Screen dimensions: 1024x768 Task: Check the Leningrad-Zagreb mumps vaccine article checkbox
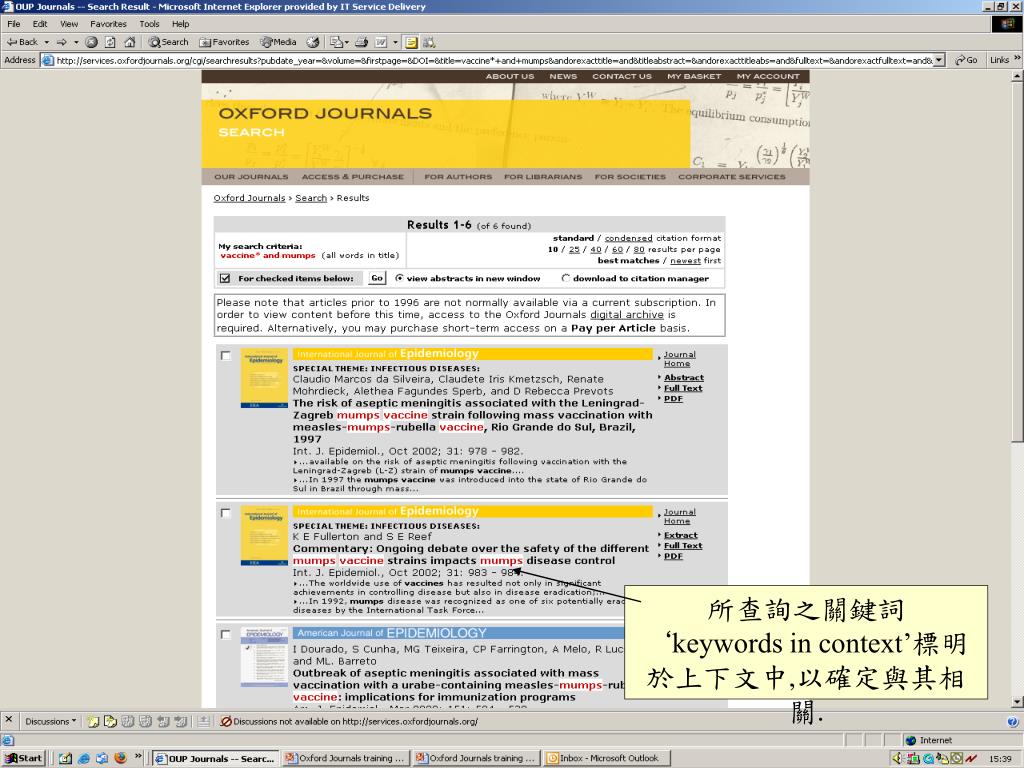[x=225, y=355]
